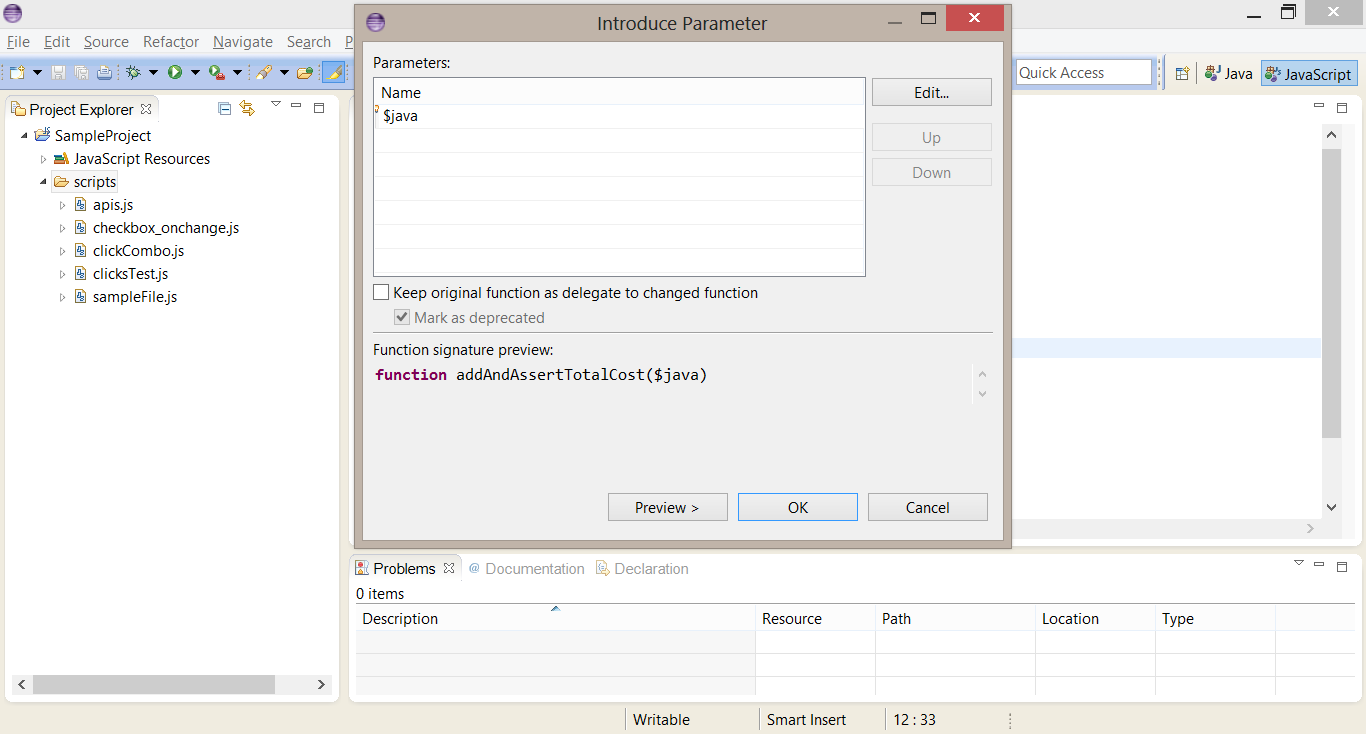Collapse the scripts folder

(x=42, y=181)
